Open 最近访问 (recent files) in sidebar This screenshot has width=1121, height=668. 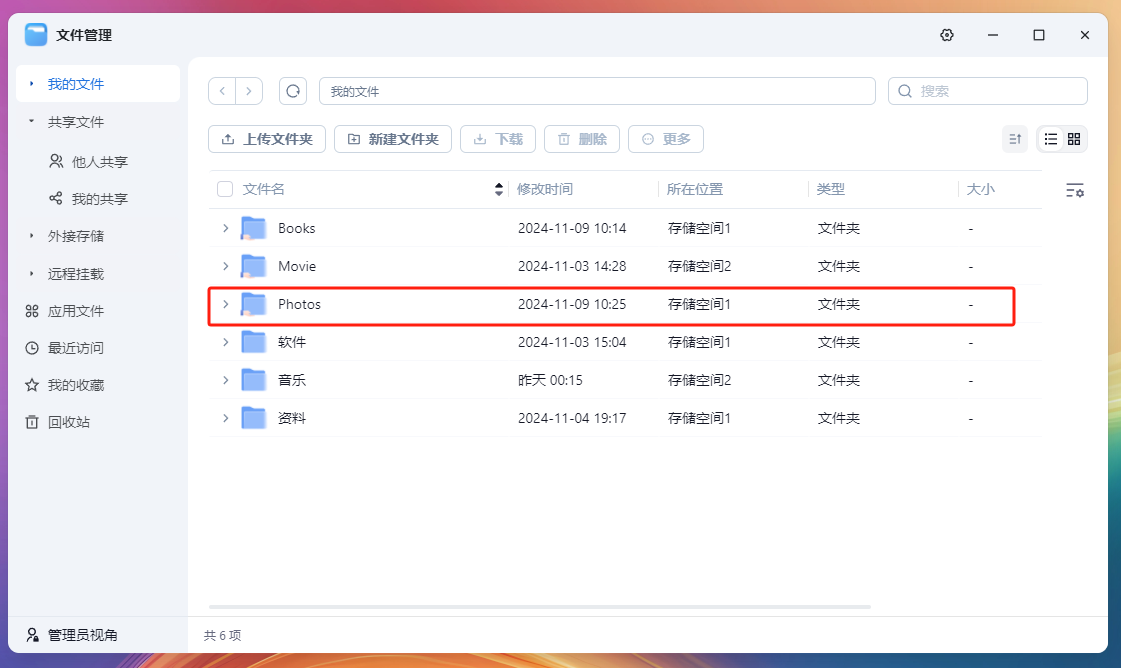[x=78, y=347]
